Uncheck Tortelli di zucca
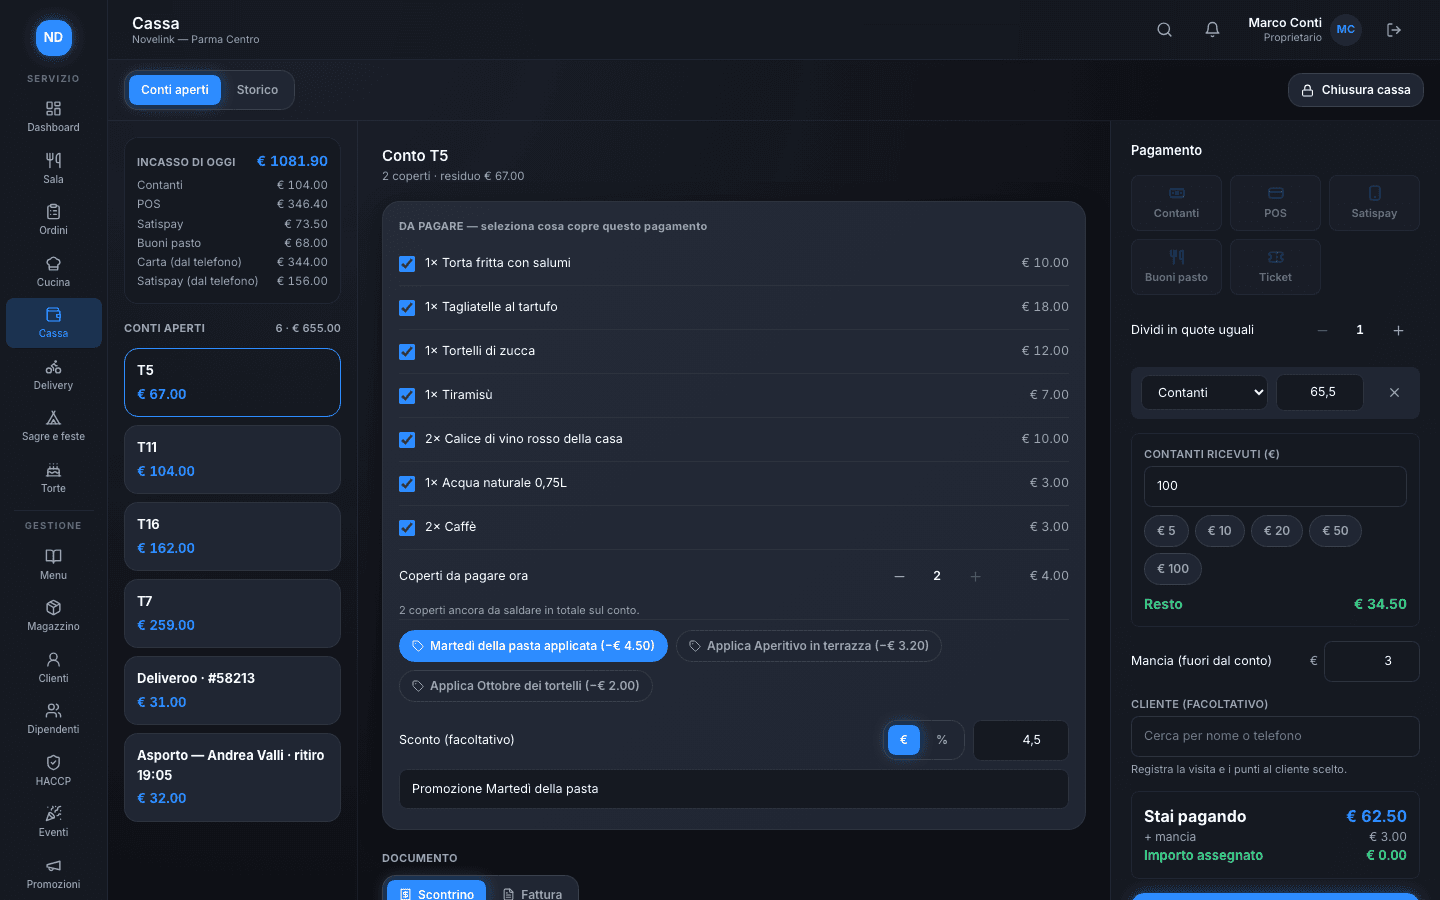The width and height of the screenshot is (1440, 900). [x=407, y=352]
